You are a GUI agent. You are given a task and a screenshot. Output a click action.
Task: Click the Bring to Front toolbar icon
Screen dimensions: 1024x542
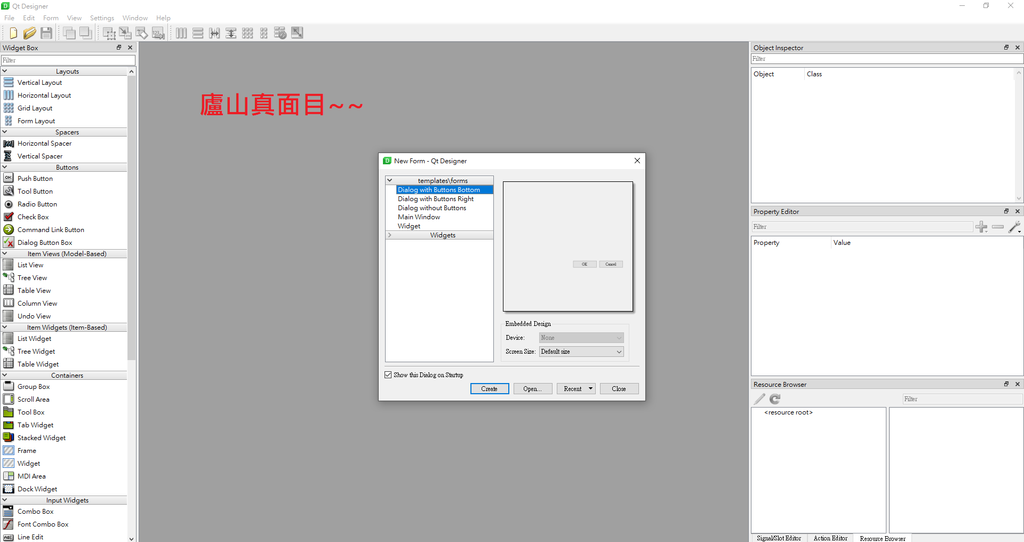pyautogui.click(x=85, y=33)
